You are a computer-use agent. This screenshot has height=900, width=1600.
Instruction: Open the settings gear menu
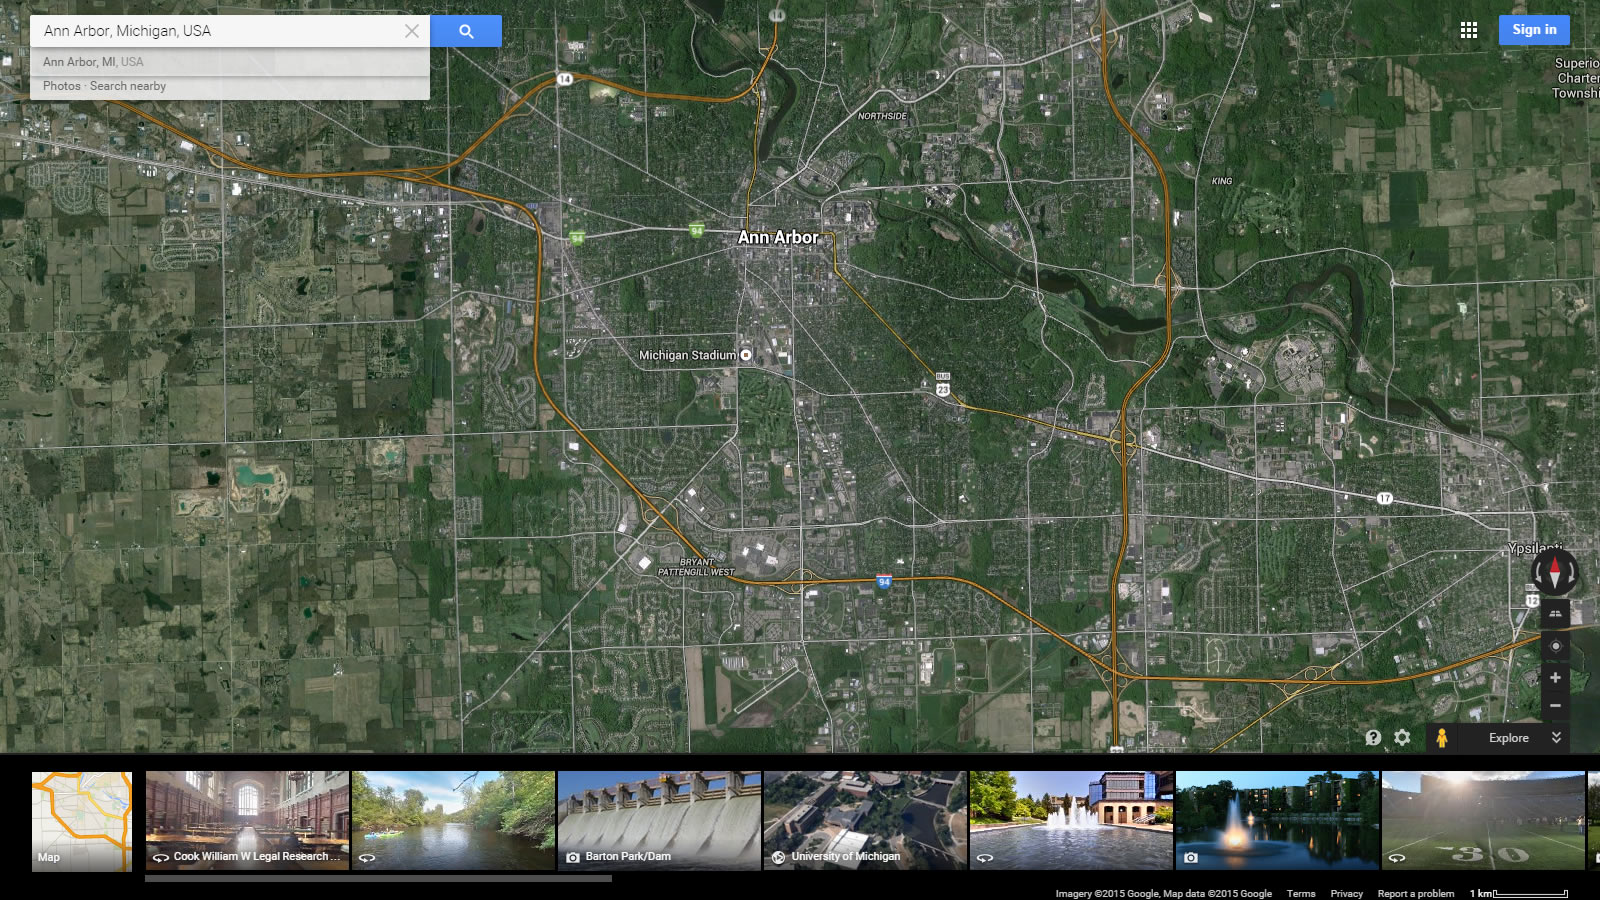coord(1402,737)
